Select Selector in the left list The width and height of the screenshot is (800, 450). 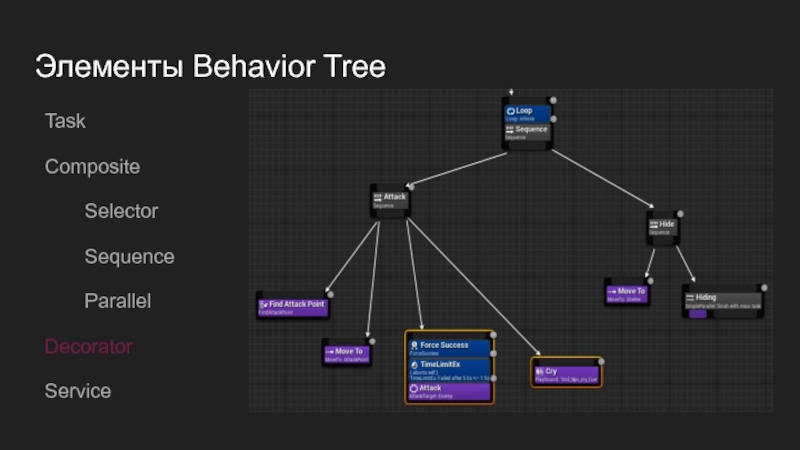[121, 211]
